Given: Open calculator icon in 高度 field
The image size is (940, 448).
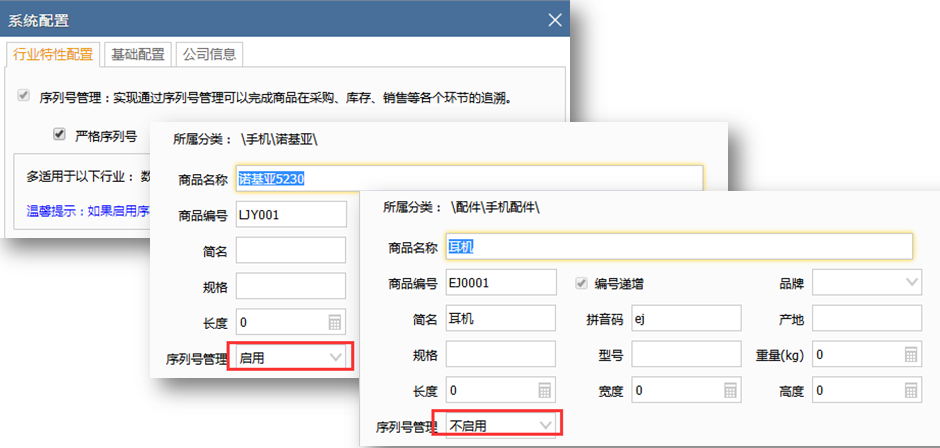Looking at the screenshot, I should tap(911, 391).
